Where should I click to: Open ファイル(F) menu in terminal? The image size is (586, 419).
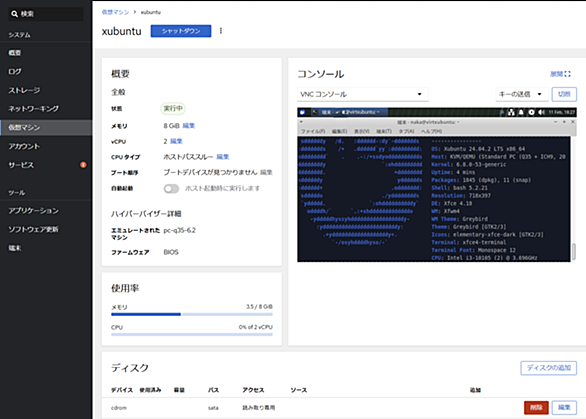click(x=313, y=131)
